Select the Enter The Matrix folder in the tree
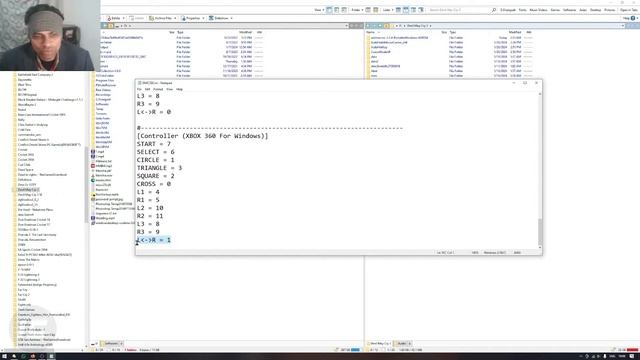The width and height of the screenshot is (640, 360). pos(29,260)
